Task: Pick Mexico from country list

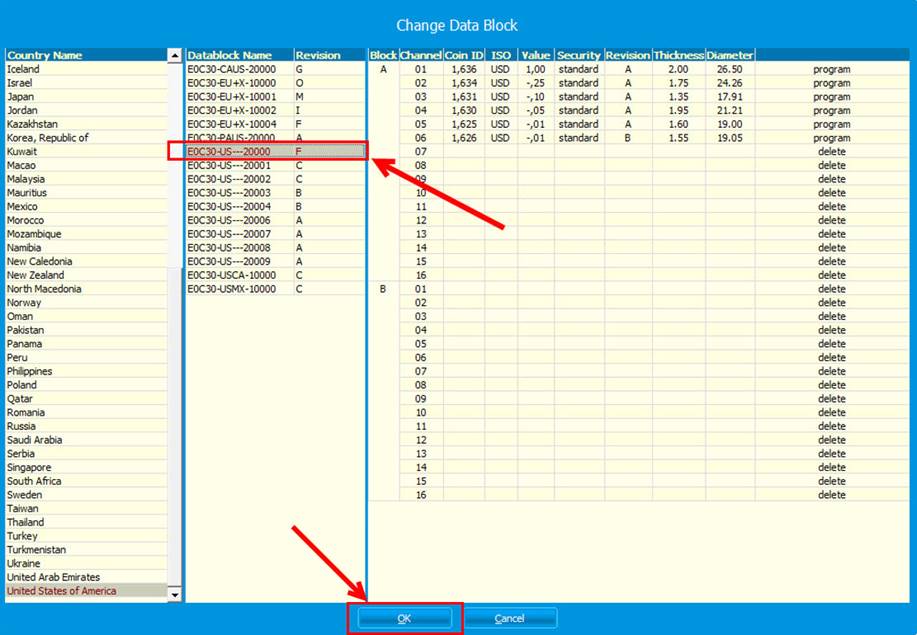Action: click(25, 207)
